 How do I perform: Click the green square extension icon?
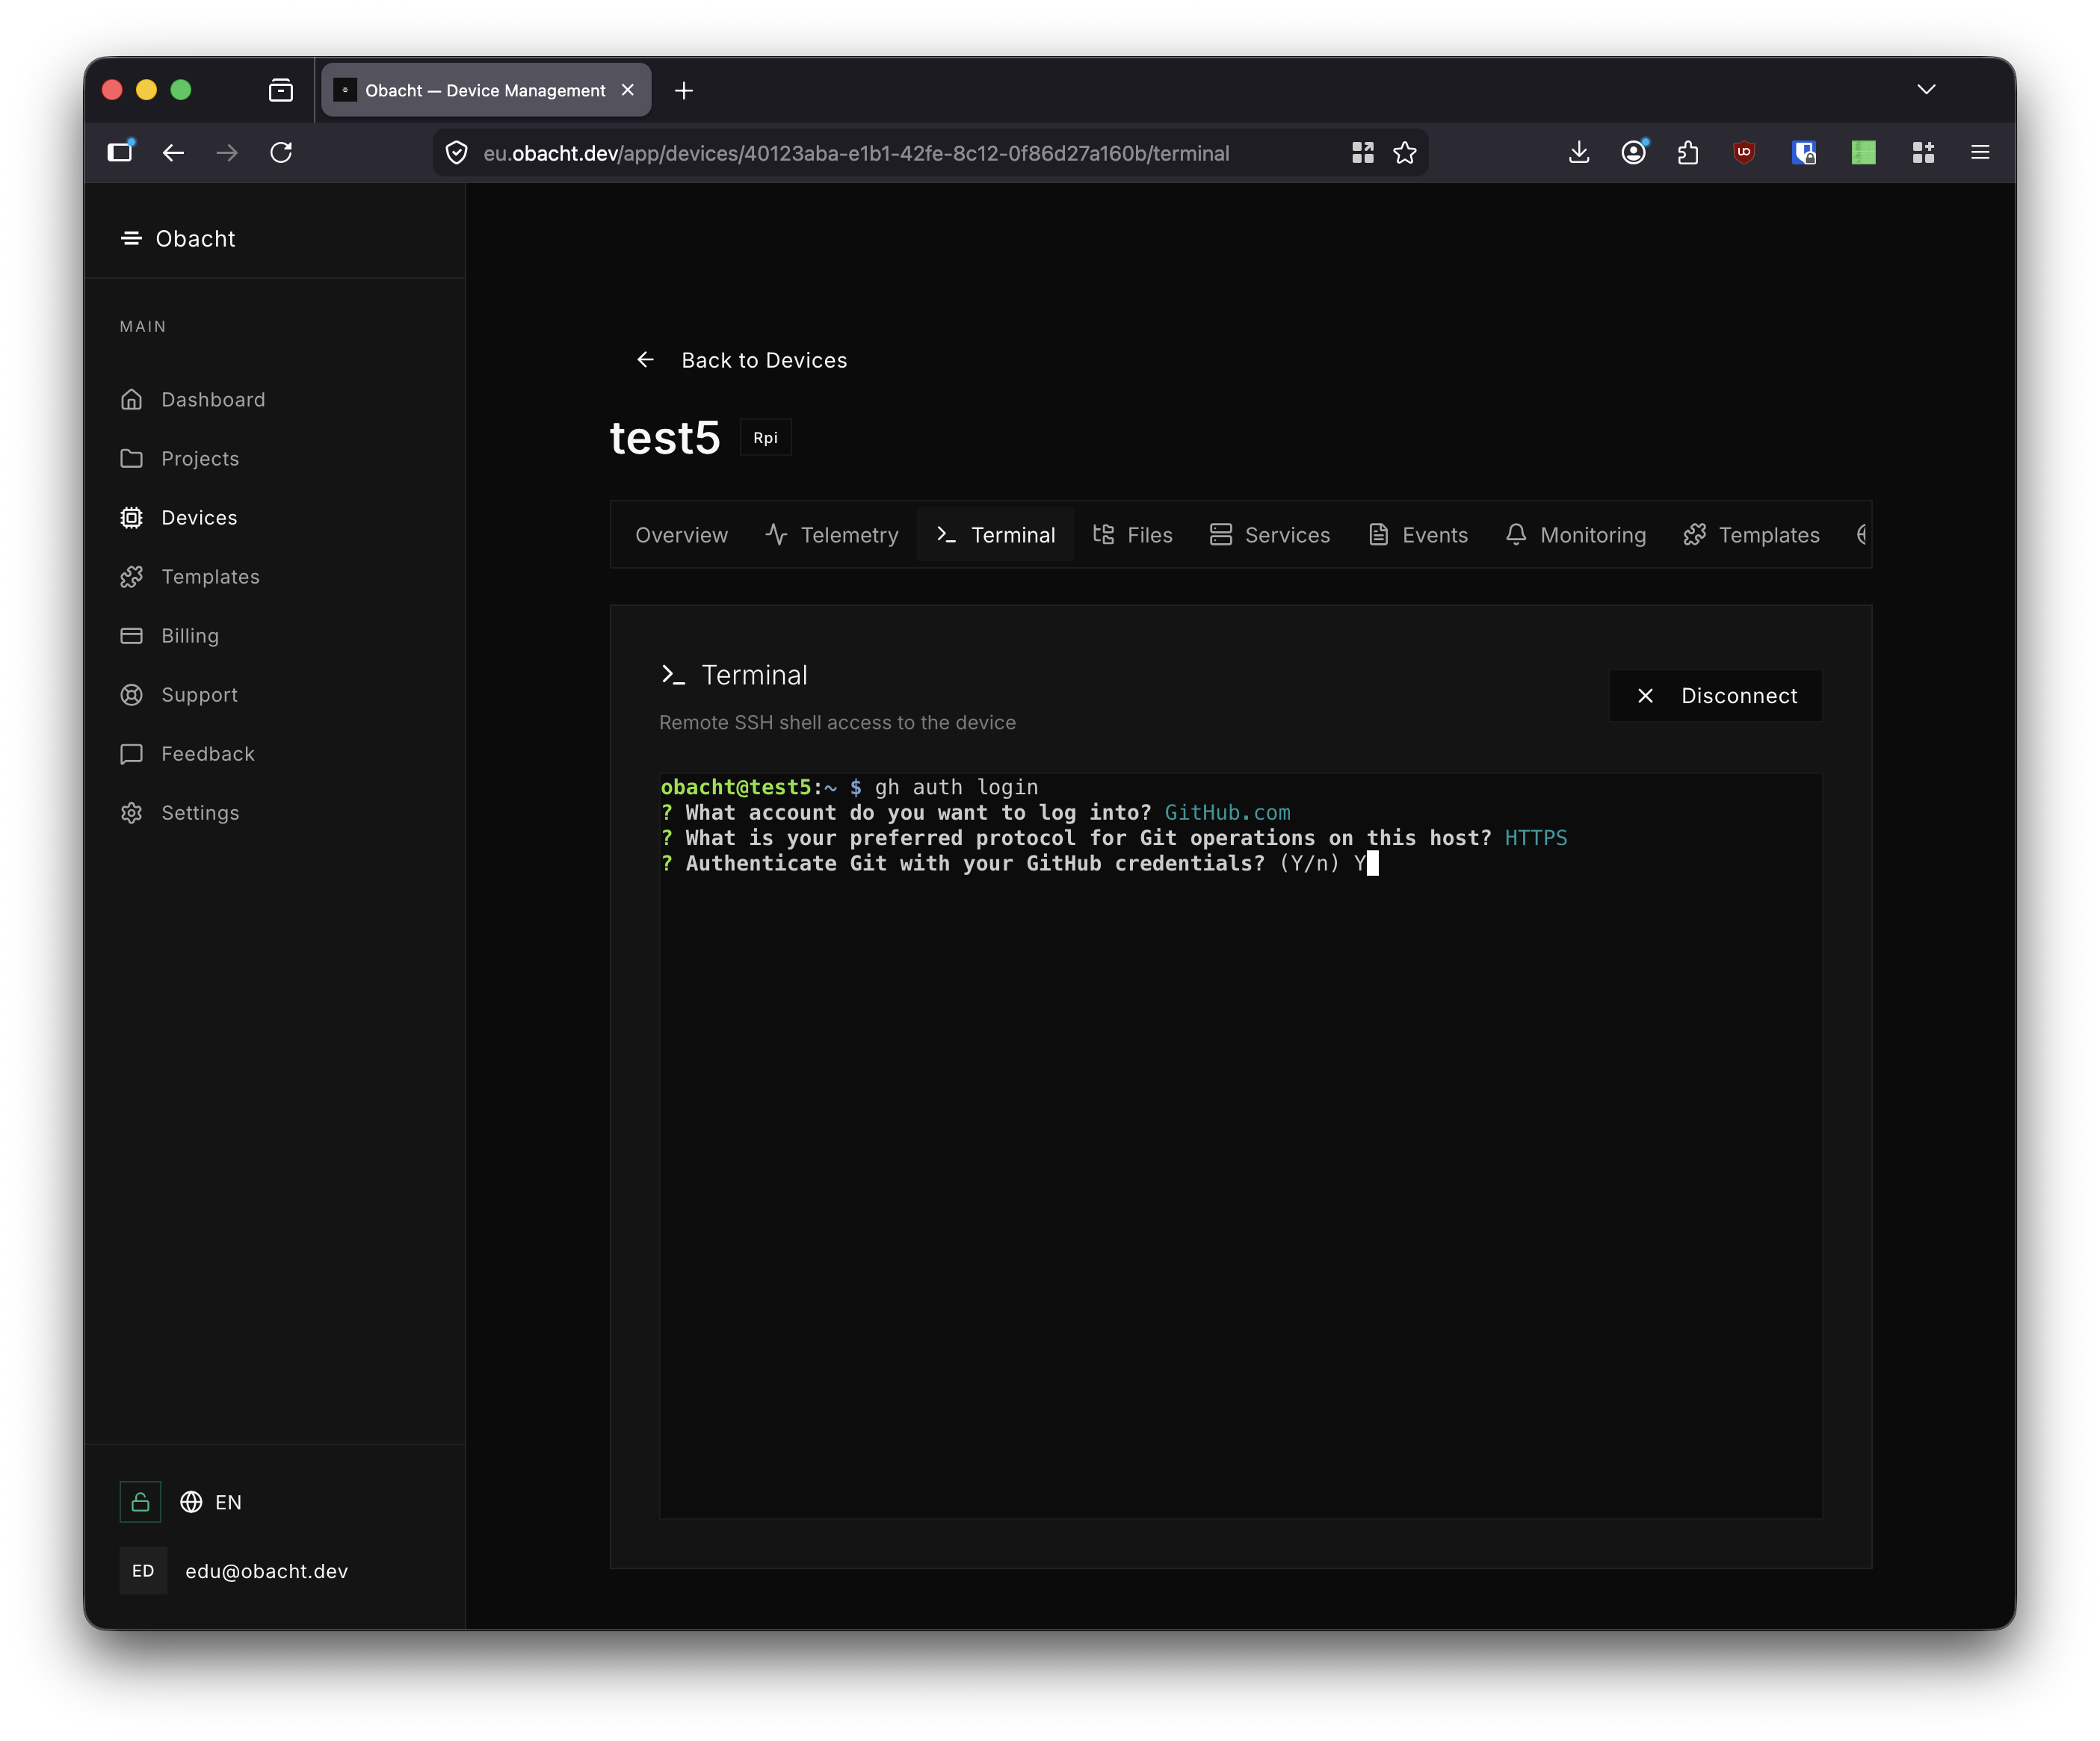pos(1863,153)
